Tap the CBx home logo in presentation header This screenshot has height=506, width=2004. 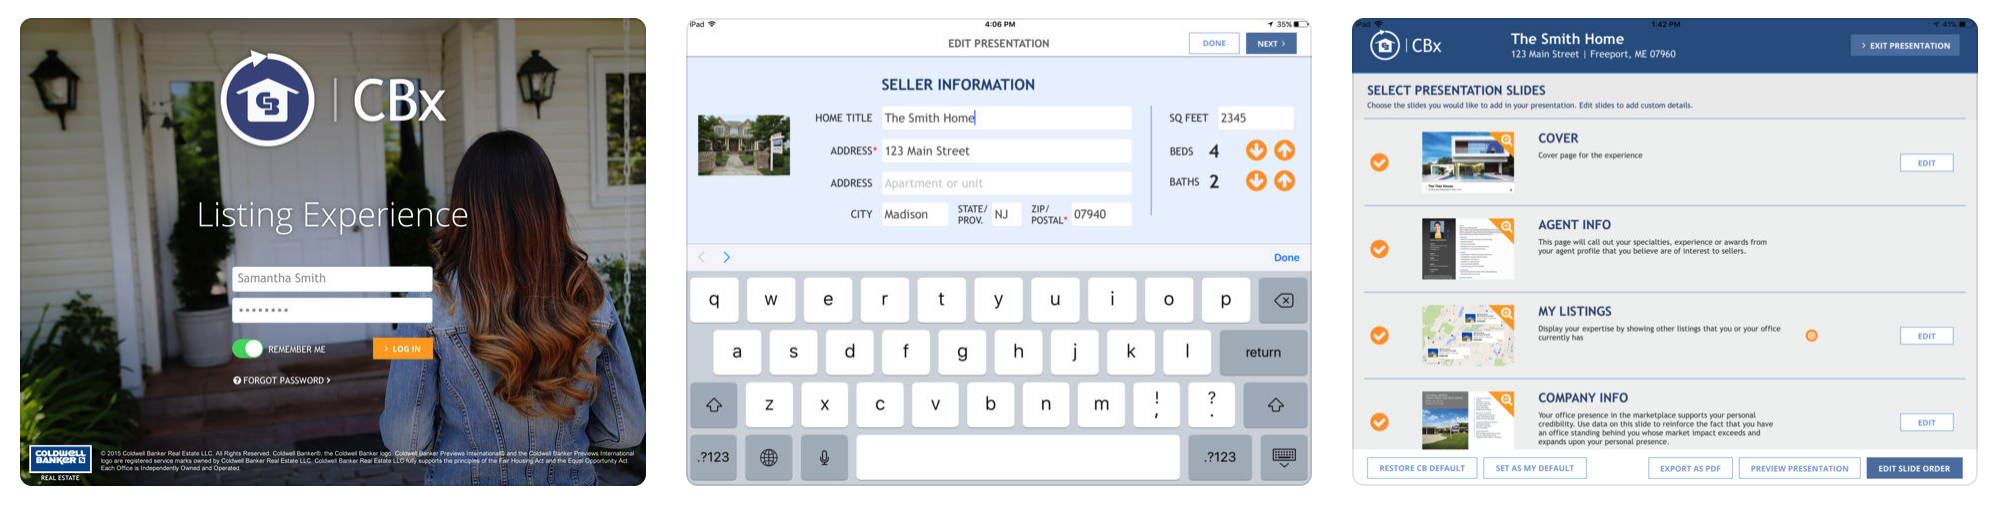click(1384, 45)
